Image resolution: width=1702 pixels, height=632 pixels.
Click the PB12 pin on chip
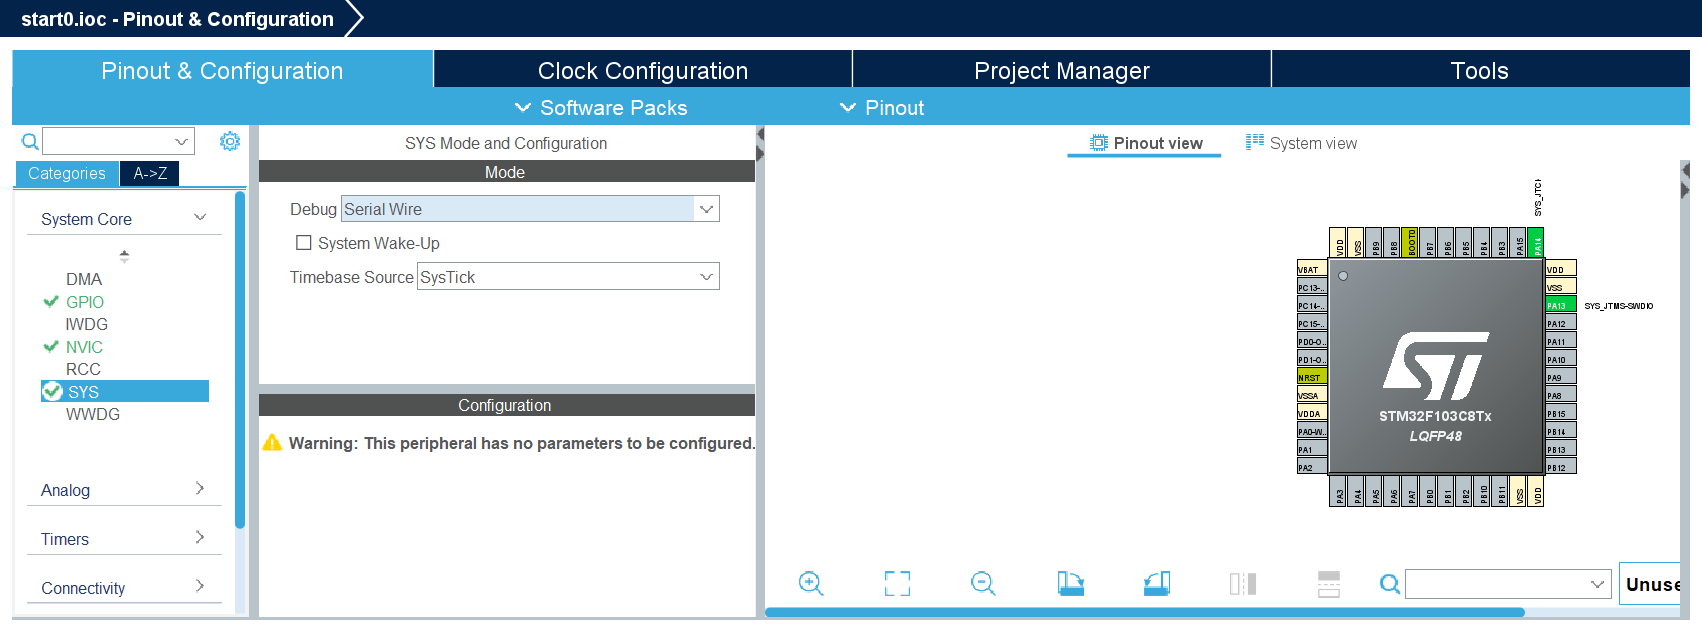(1561, 467)
